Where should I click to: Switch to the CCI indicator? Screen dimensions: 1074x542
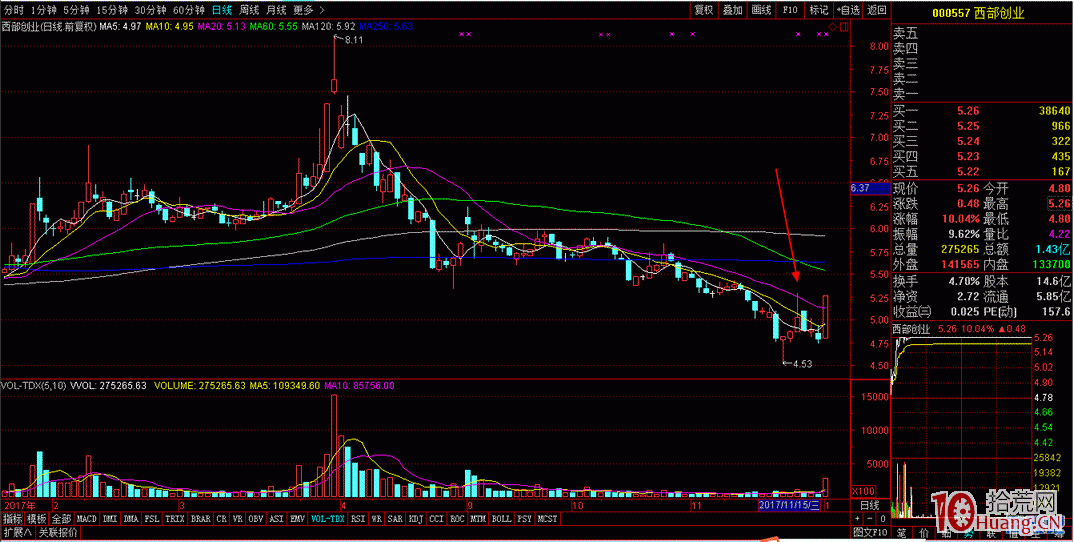pyautogui.click(x=437, y=519)
